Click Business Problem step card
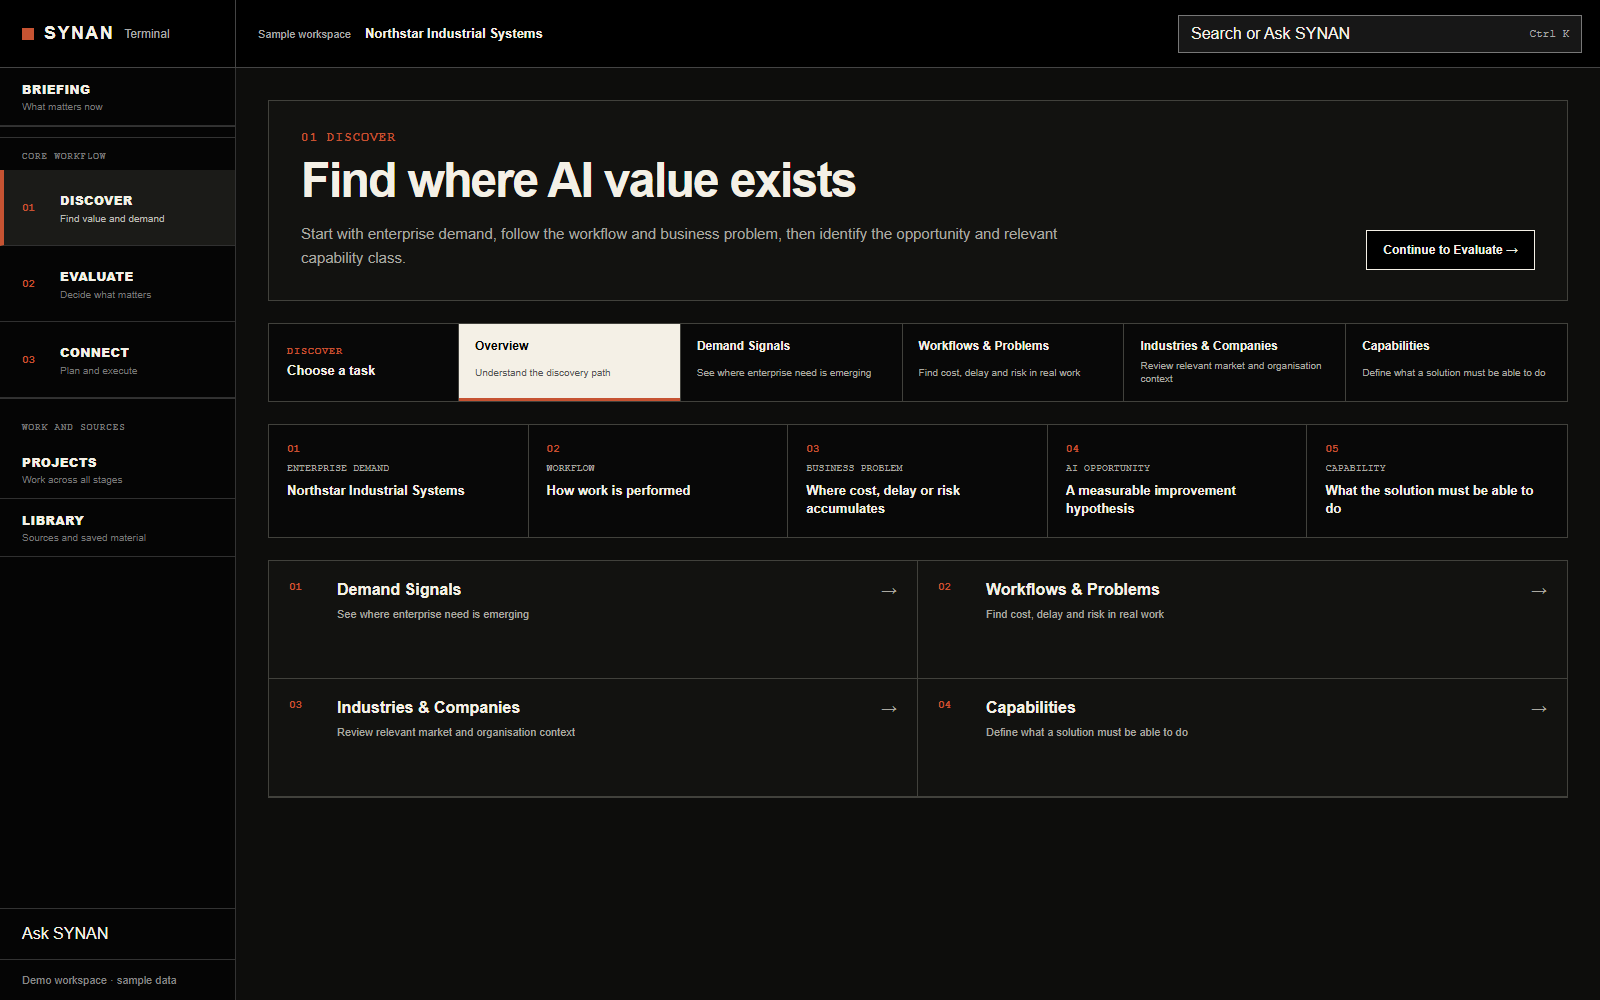1600x1000 pixels. point(917,481)
